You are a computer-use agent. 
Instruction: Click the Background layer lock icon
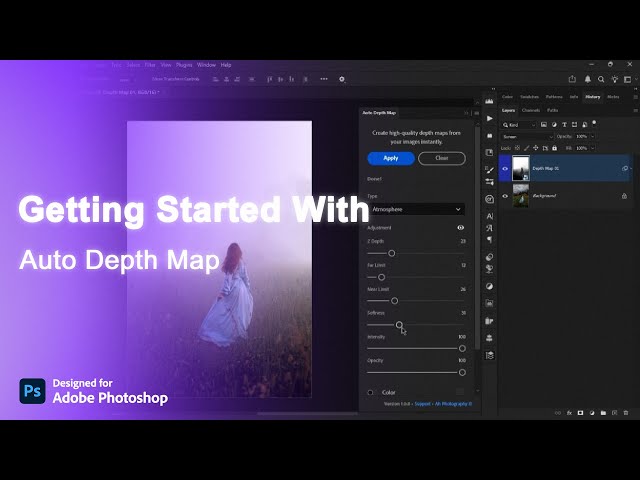tap(624, 196)
